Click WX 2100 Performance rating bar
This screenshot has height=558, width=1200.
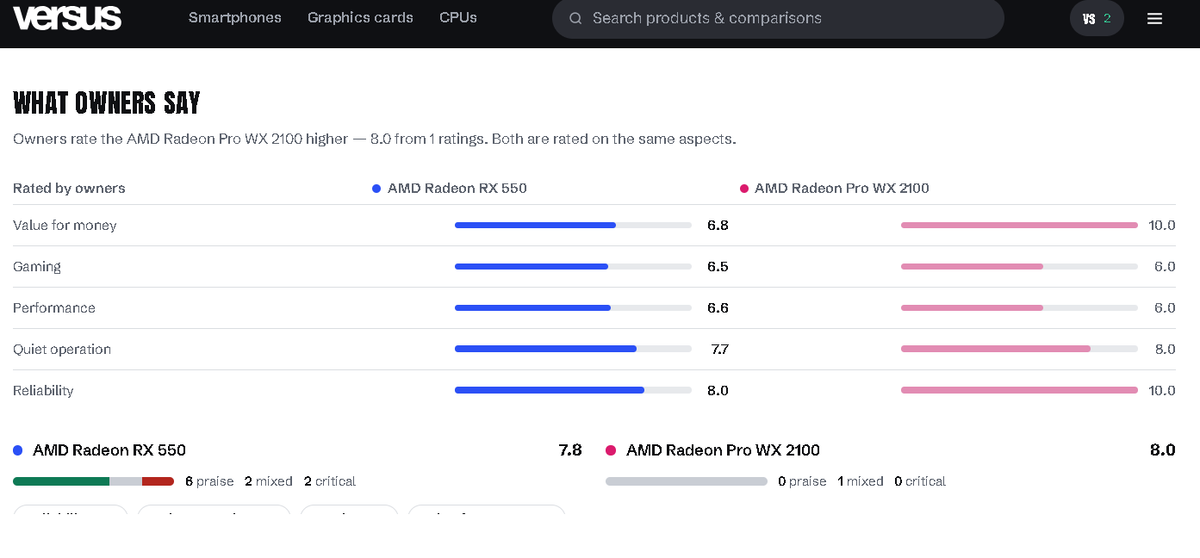click(x=1019, y=308)
